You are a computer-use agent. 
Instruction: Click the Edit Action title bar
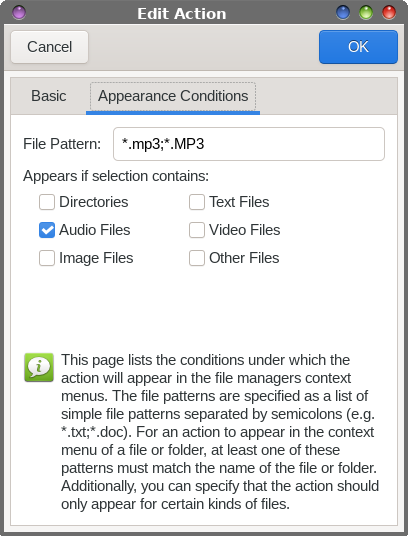pos(182,14)
